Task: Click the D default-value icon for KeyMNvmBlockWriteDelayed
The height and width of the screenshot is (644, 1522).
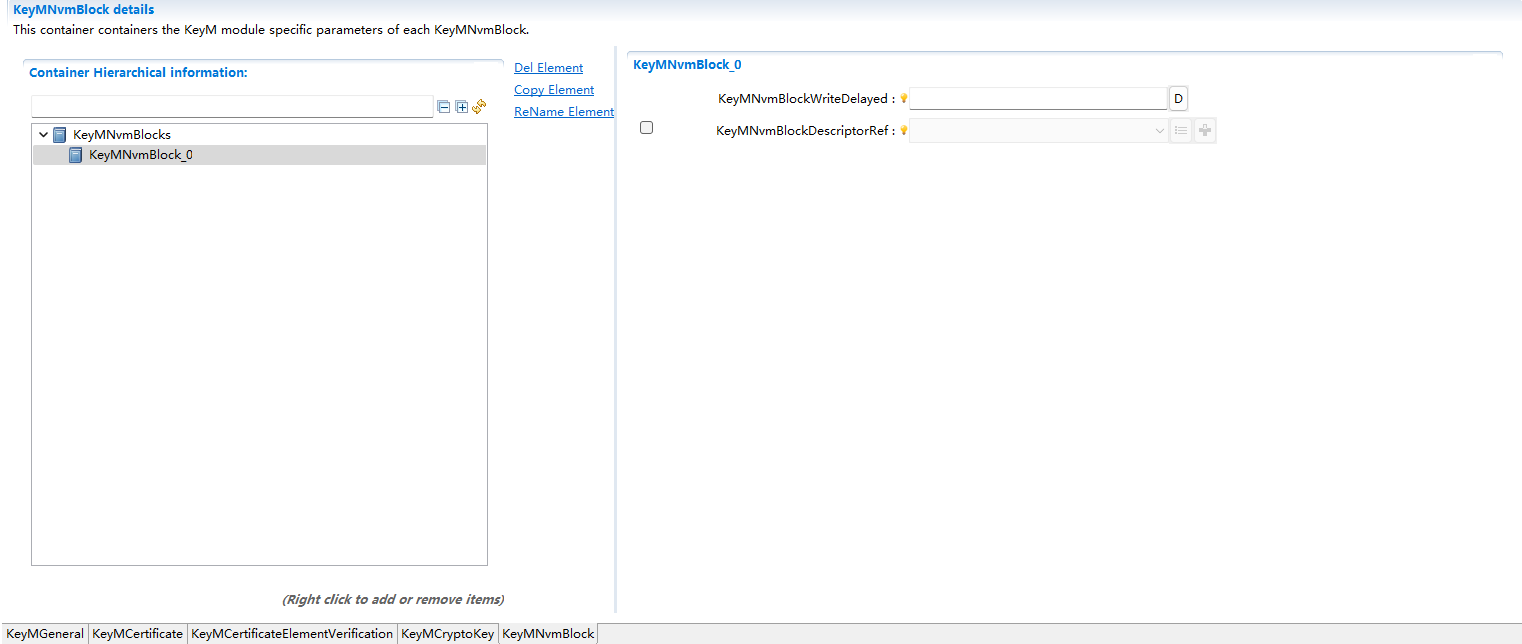Action: point(1178,98)
